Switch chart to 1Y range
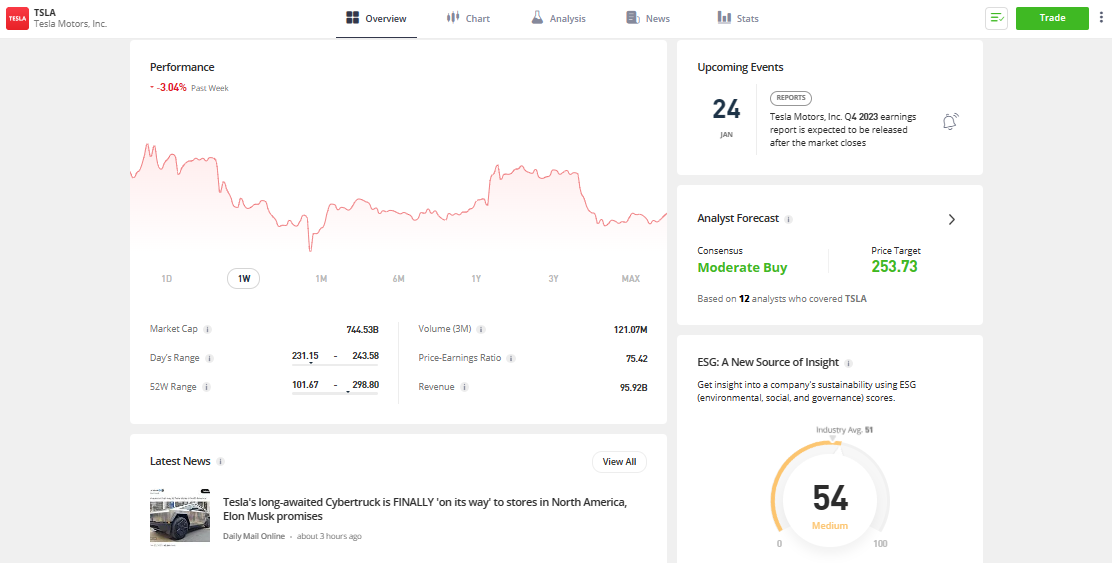 476,278
